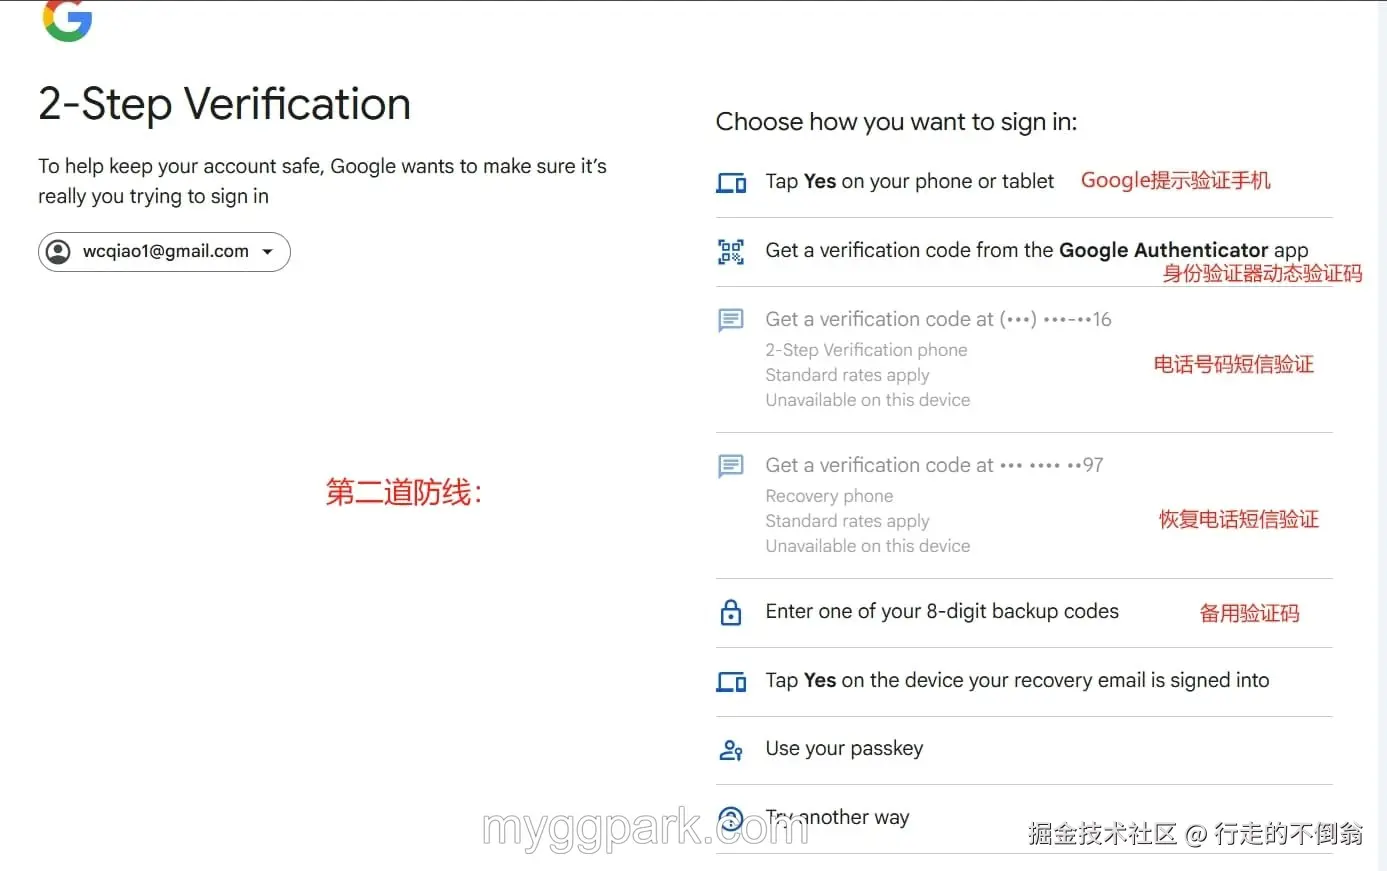The image size is (1387, 871).
Task: Click the QR authenticator icon
Action: (x=731, y=252)
